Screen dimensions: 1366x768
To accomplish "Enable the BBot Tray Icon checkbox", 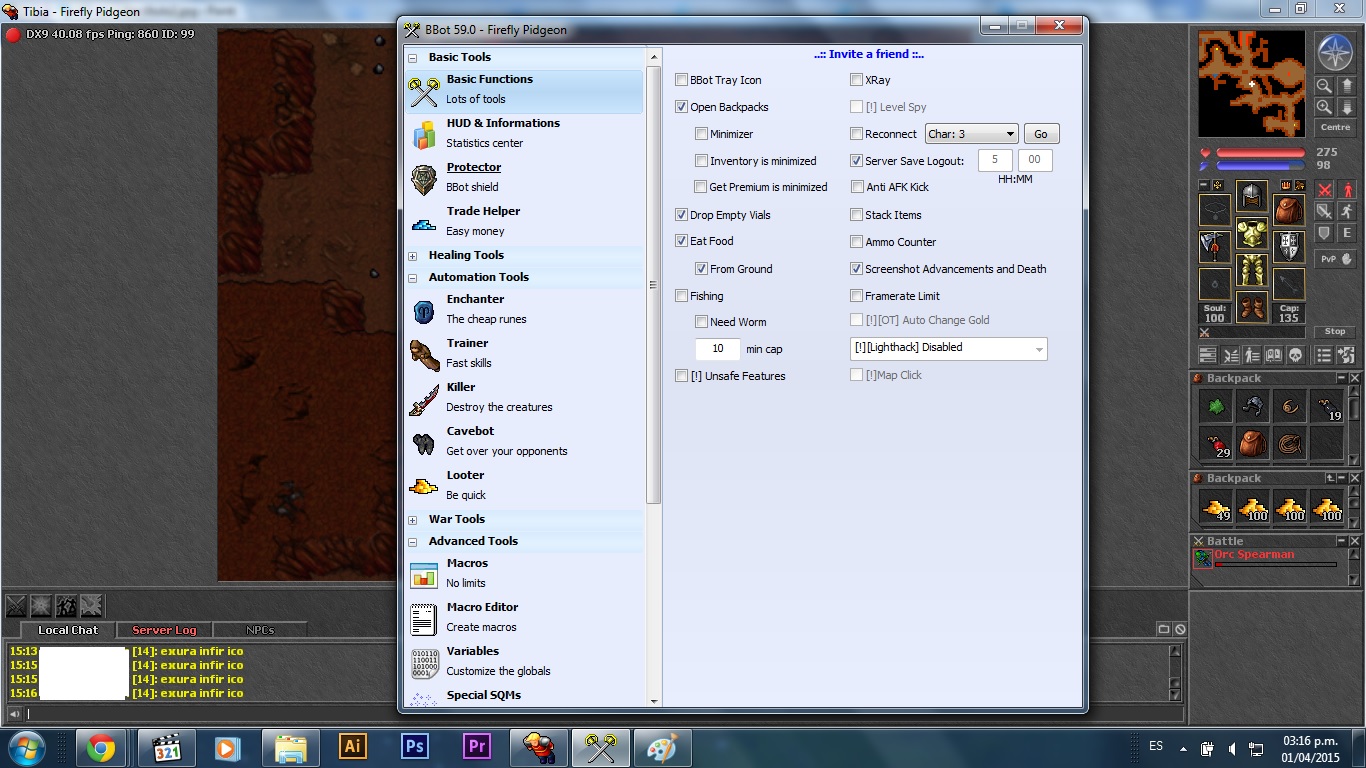I will point(682,80).
